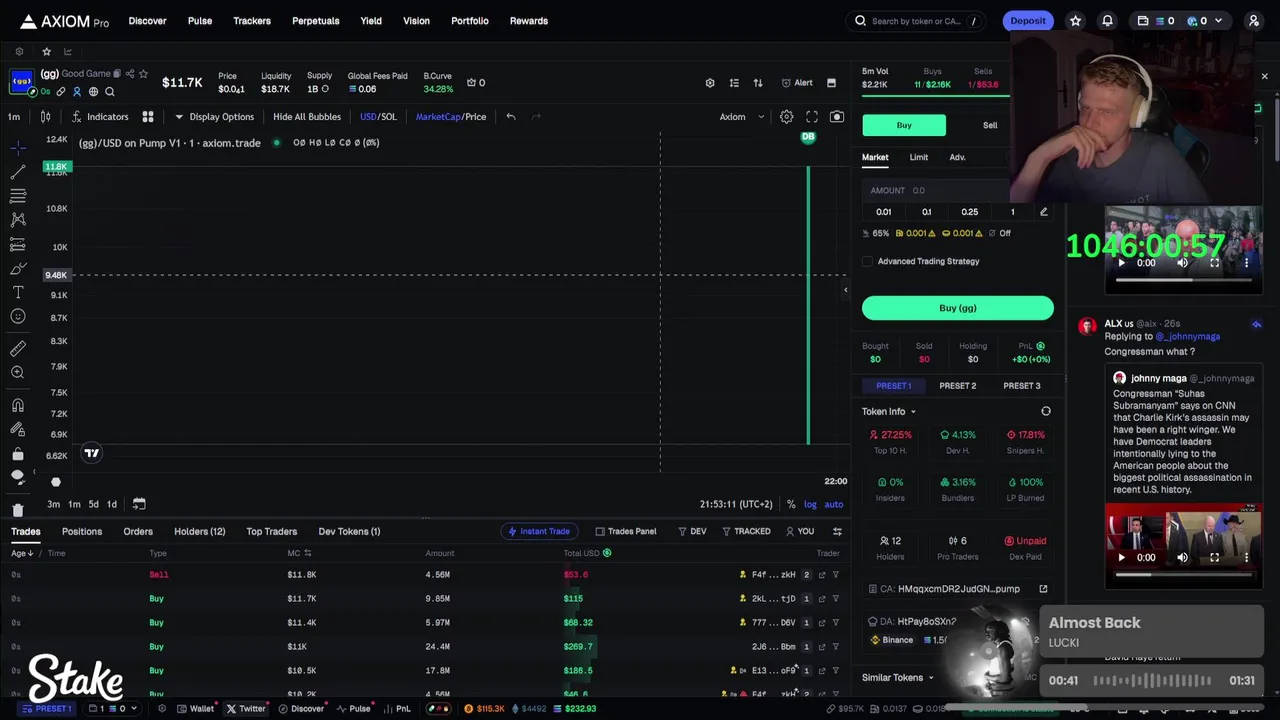The image size is (1280, 720).
Task: Collapse the Token Info section
Action: coord(889,412)
